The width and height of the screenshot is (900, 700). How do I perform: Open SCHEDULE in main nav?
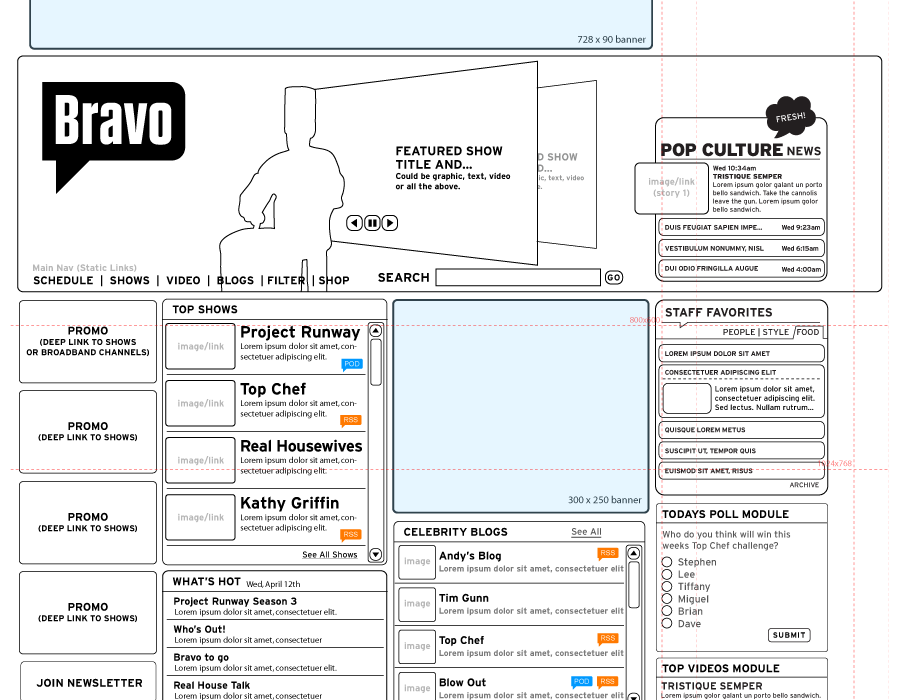(63, 281)
